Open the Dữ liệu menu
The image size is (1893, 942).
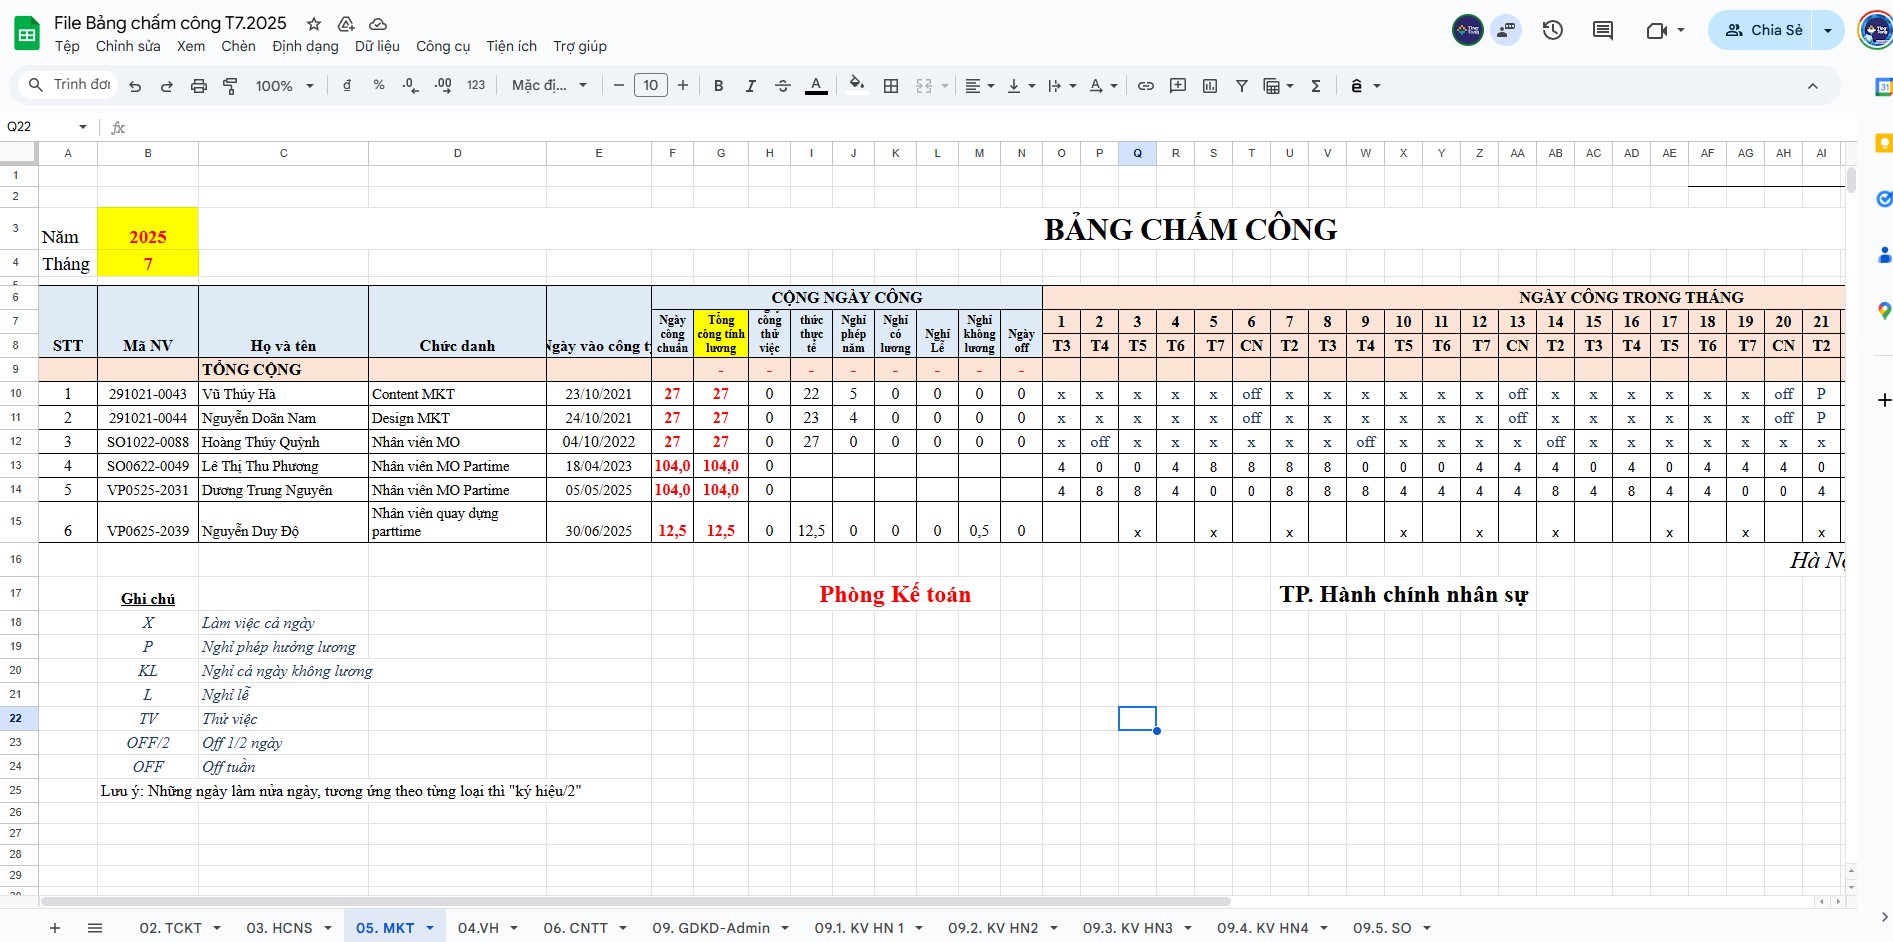click(377, 46)
